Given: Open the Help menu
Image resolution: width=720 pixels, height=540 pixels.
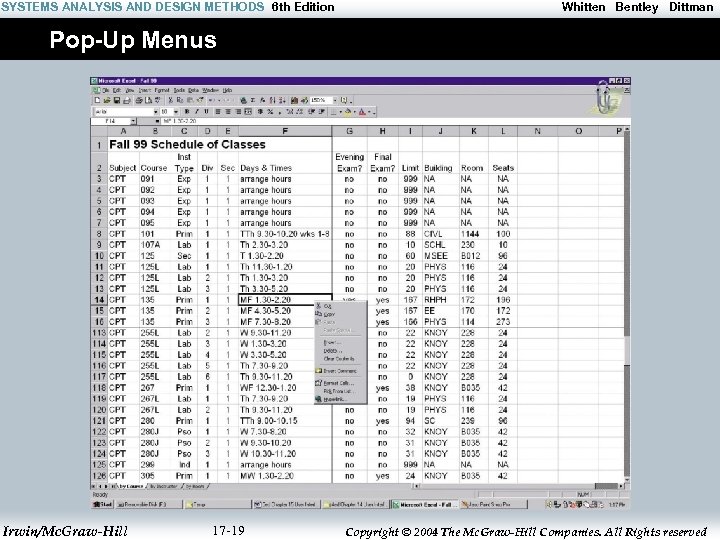Looking at the screenshot, I should (227, 90).
